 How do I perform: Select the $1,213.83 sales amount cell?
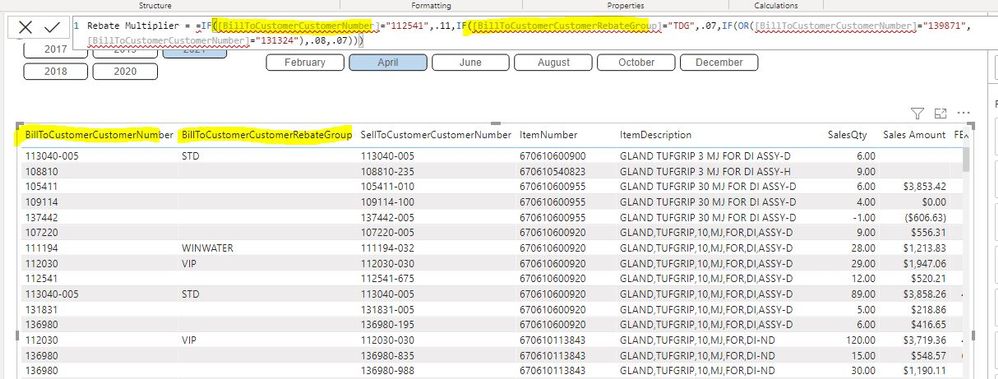coord(924,248)
